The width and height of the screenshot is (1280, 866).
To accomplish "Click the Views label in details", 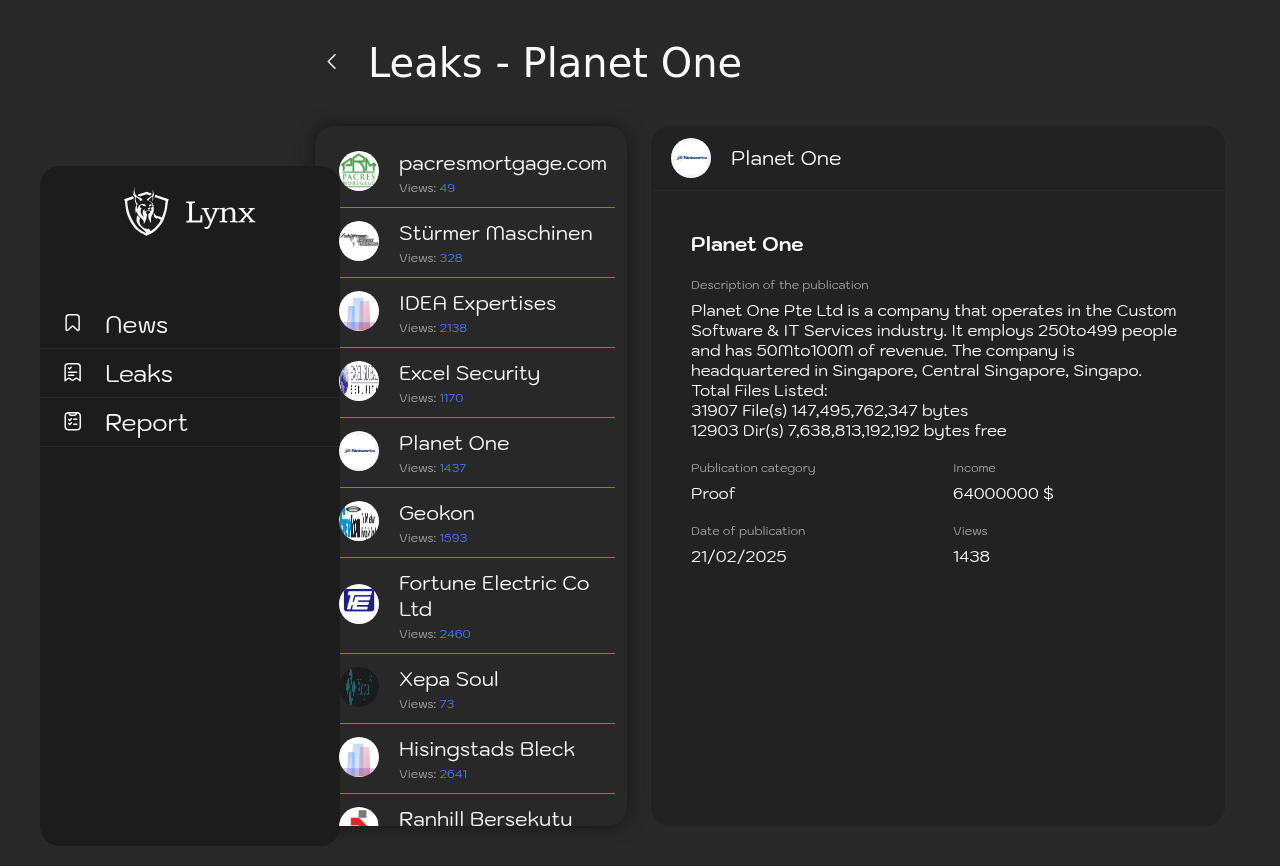I will tap(970, 531).
